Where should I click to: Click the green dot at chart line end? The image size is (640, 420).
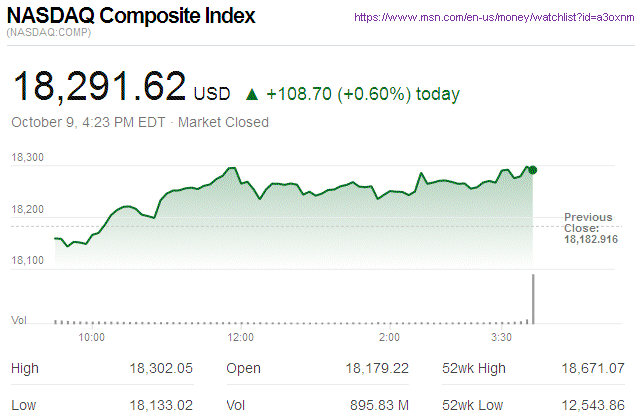coord(533,170)
